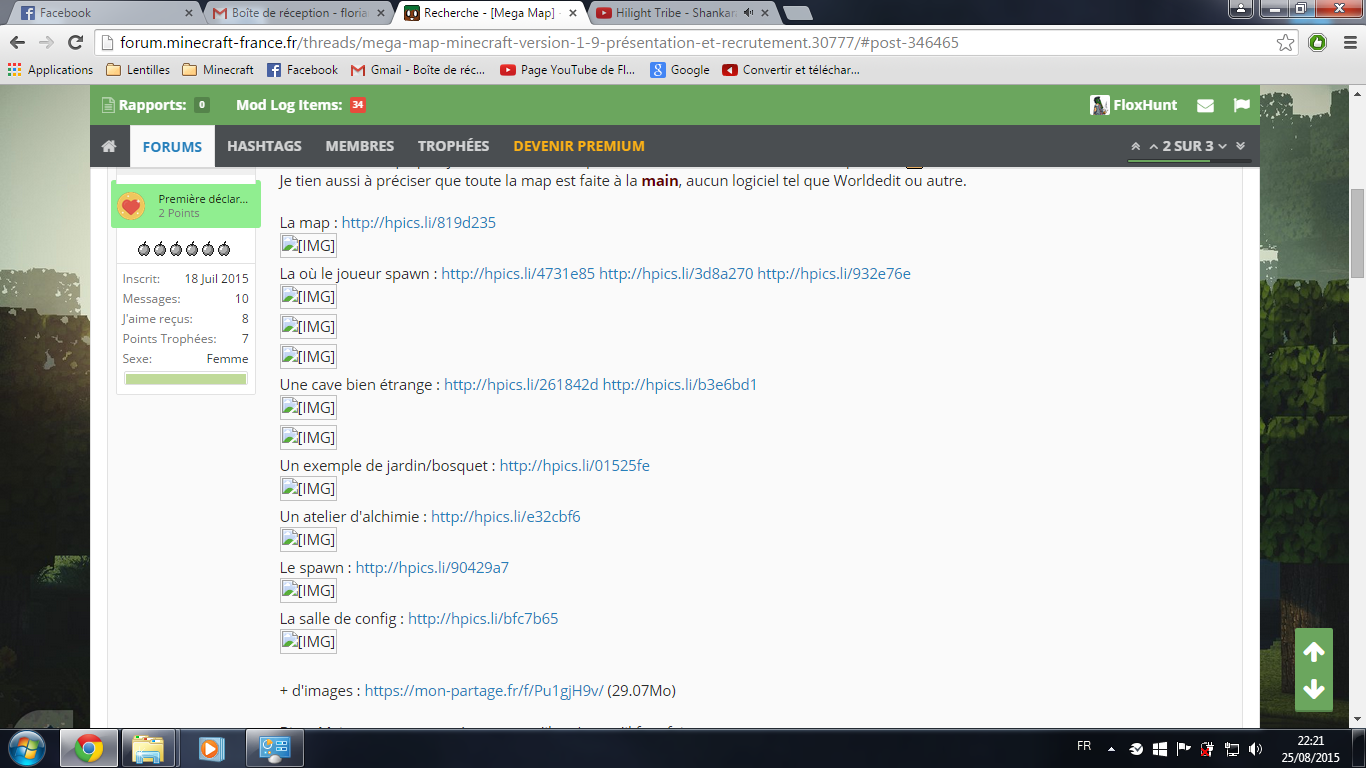Click the page progress bar under 2 SUR 3
This screenshot has width=1366, height=768.
point(1188,160)
